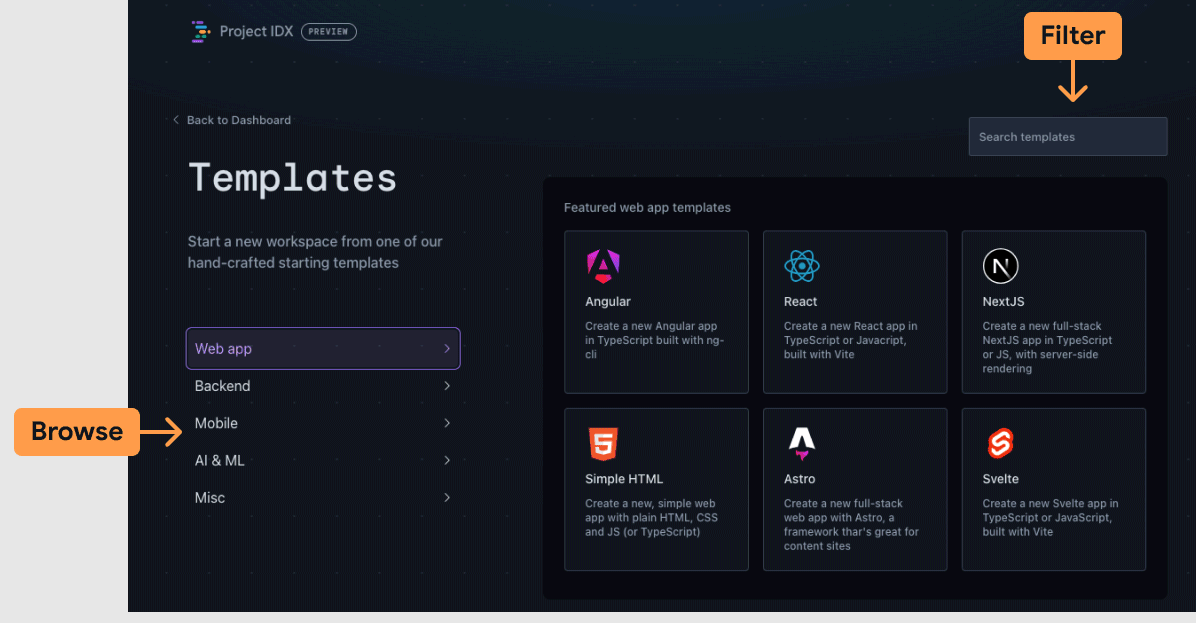Open the React template title
Viewport: 1196px width, 623px height.
(800, 301)
